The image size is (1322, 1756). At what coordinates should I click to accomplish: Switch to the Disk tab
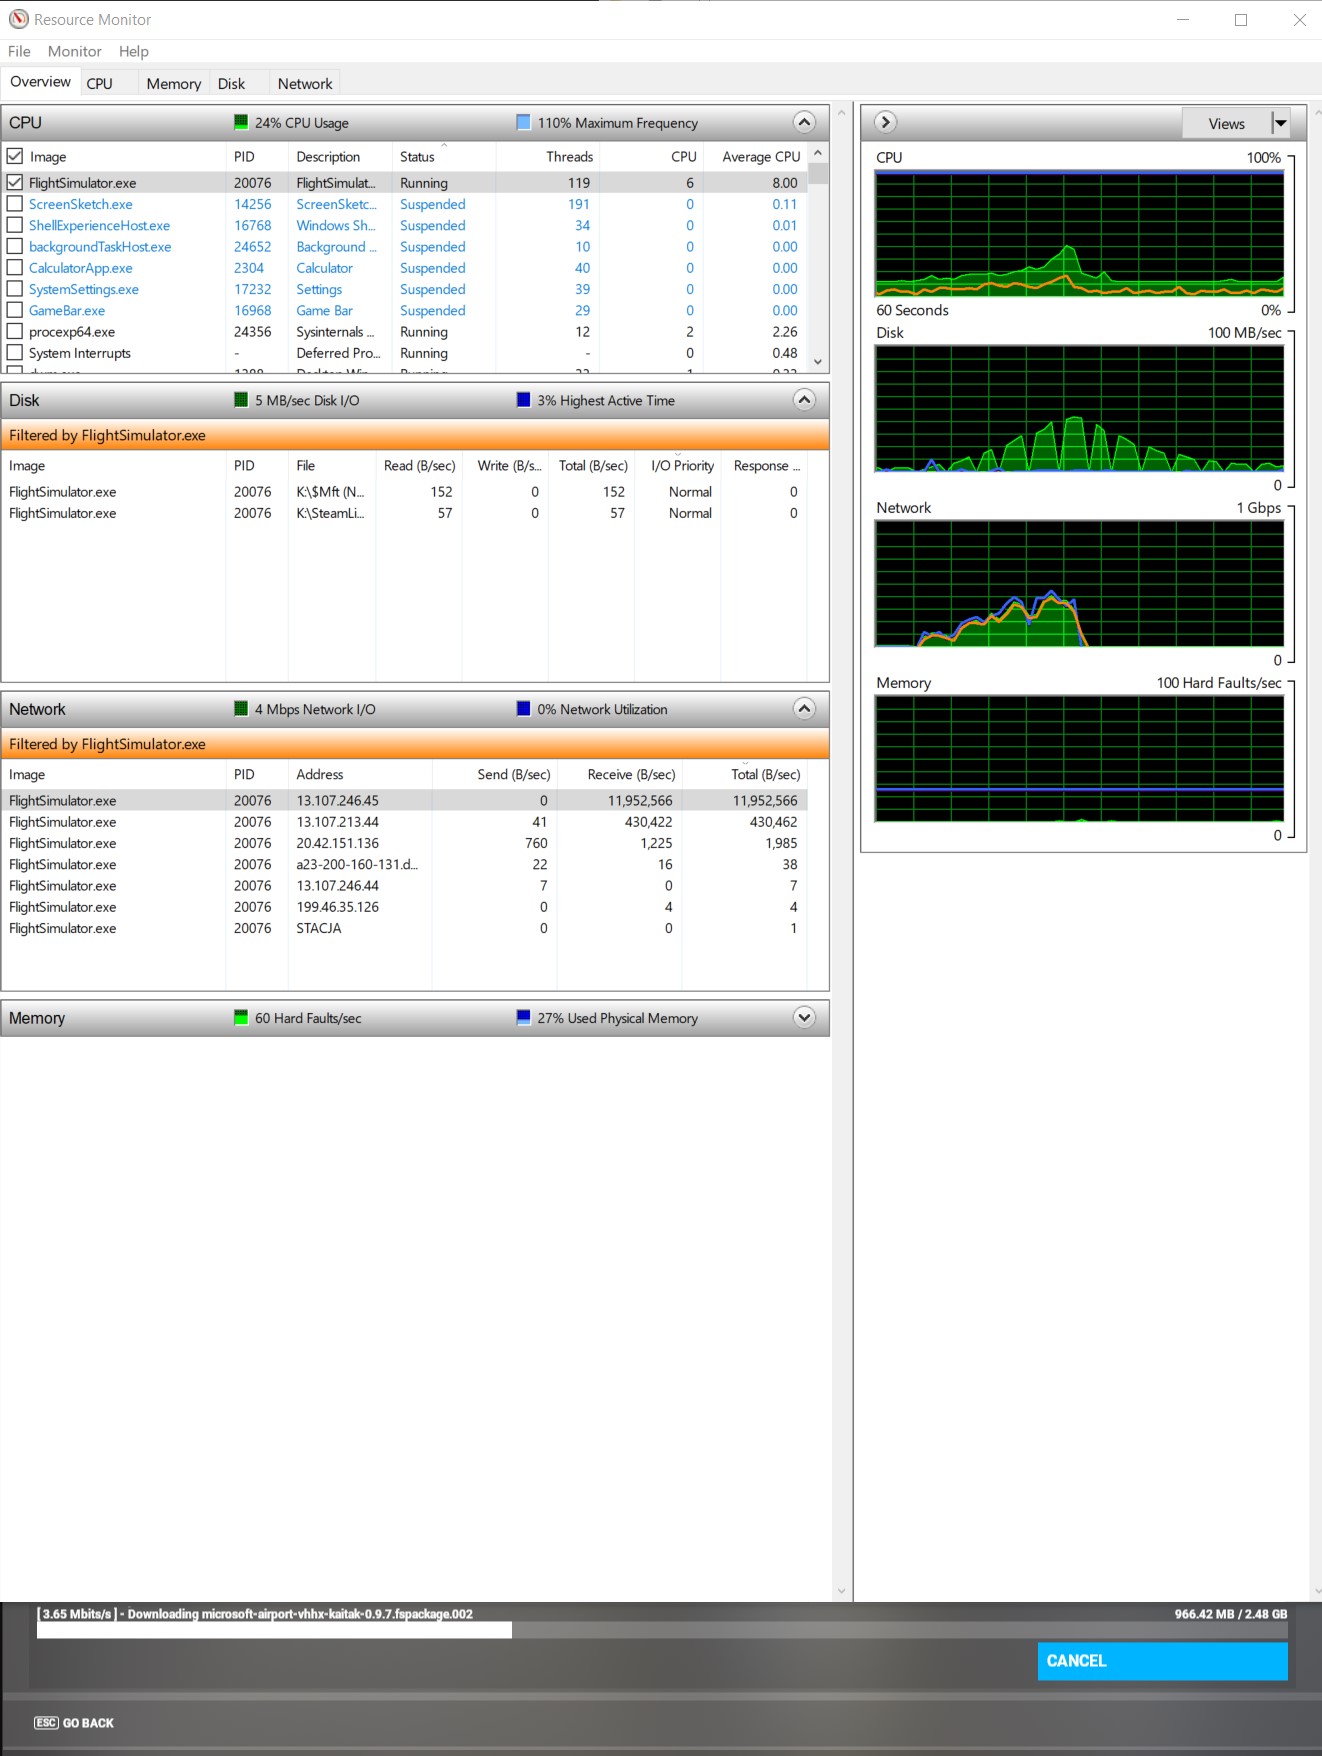click(x=232, y=84)
